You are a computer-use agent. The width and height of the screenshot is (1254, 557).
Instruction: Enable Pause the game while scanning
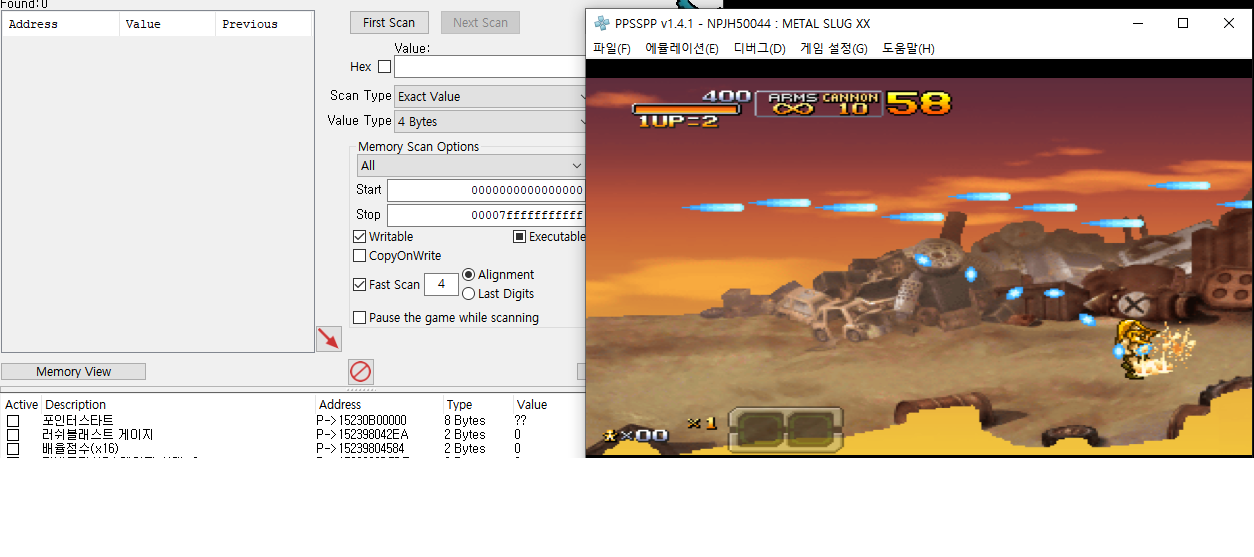(x=360, y=318)
